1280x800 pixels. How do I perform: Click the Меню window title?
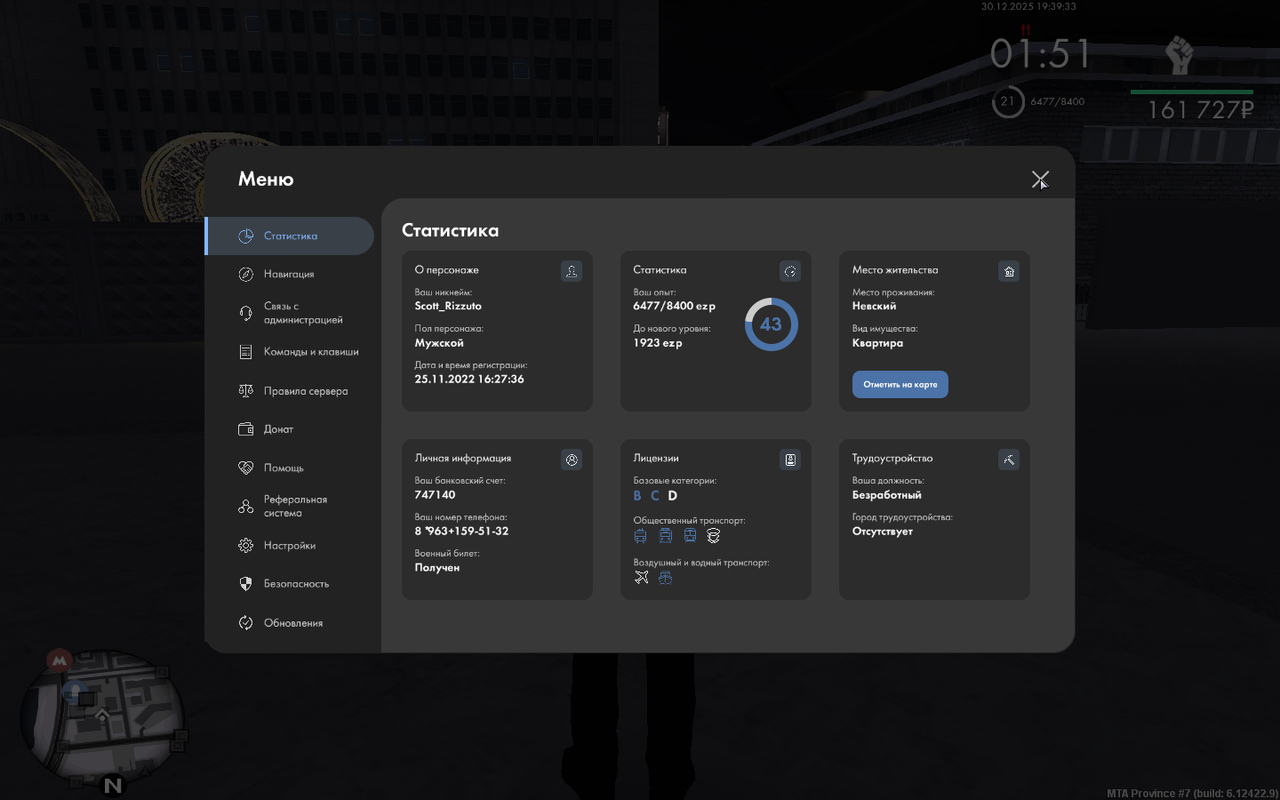(x=266, y=180)
